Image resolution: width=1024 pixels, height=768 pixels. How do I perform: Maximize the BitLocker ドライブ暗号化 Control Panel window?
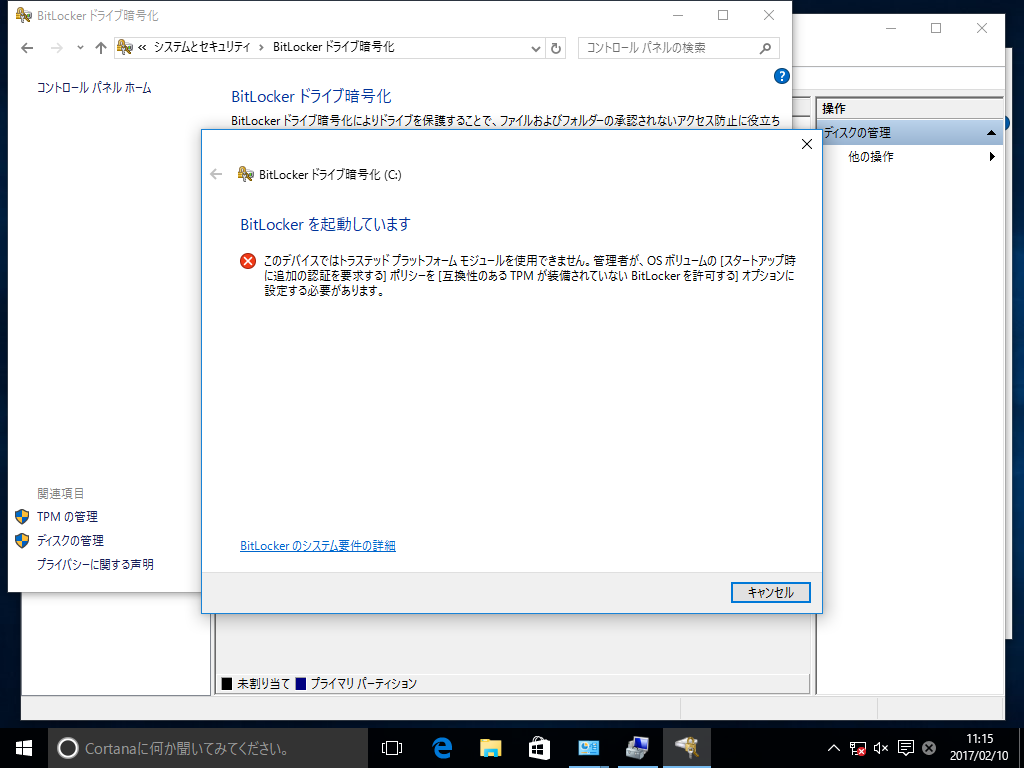tap(723, 15)
